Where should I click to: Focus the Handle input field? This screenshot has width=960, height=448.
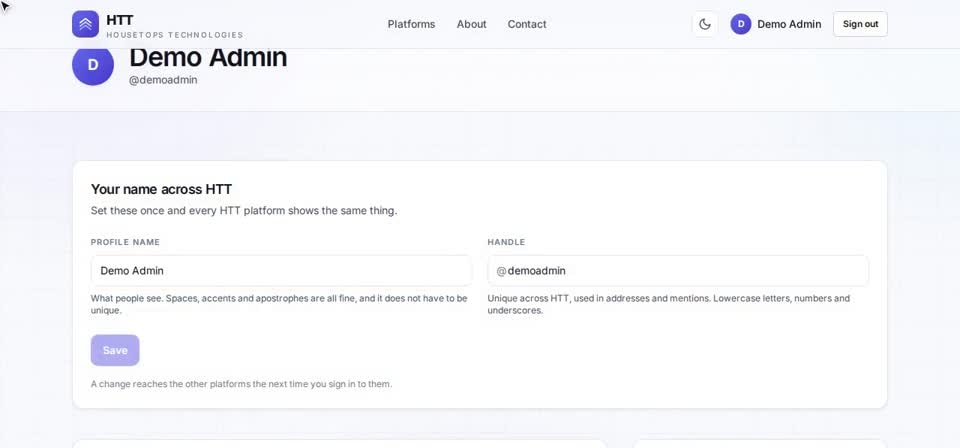click(x=678, y=271)
